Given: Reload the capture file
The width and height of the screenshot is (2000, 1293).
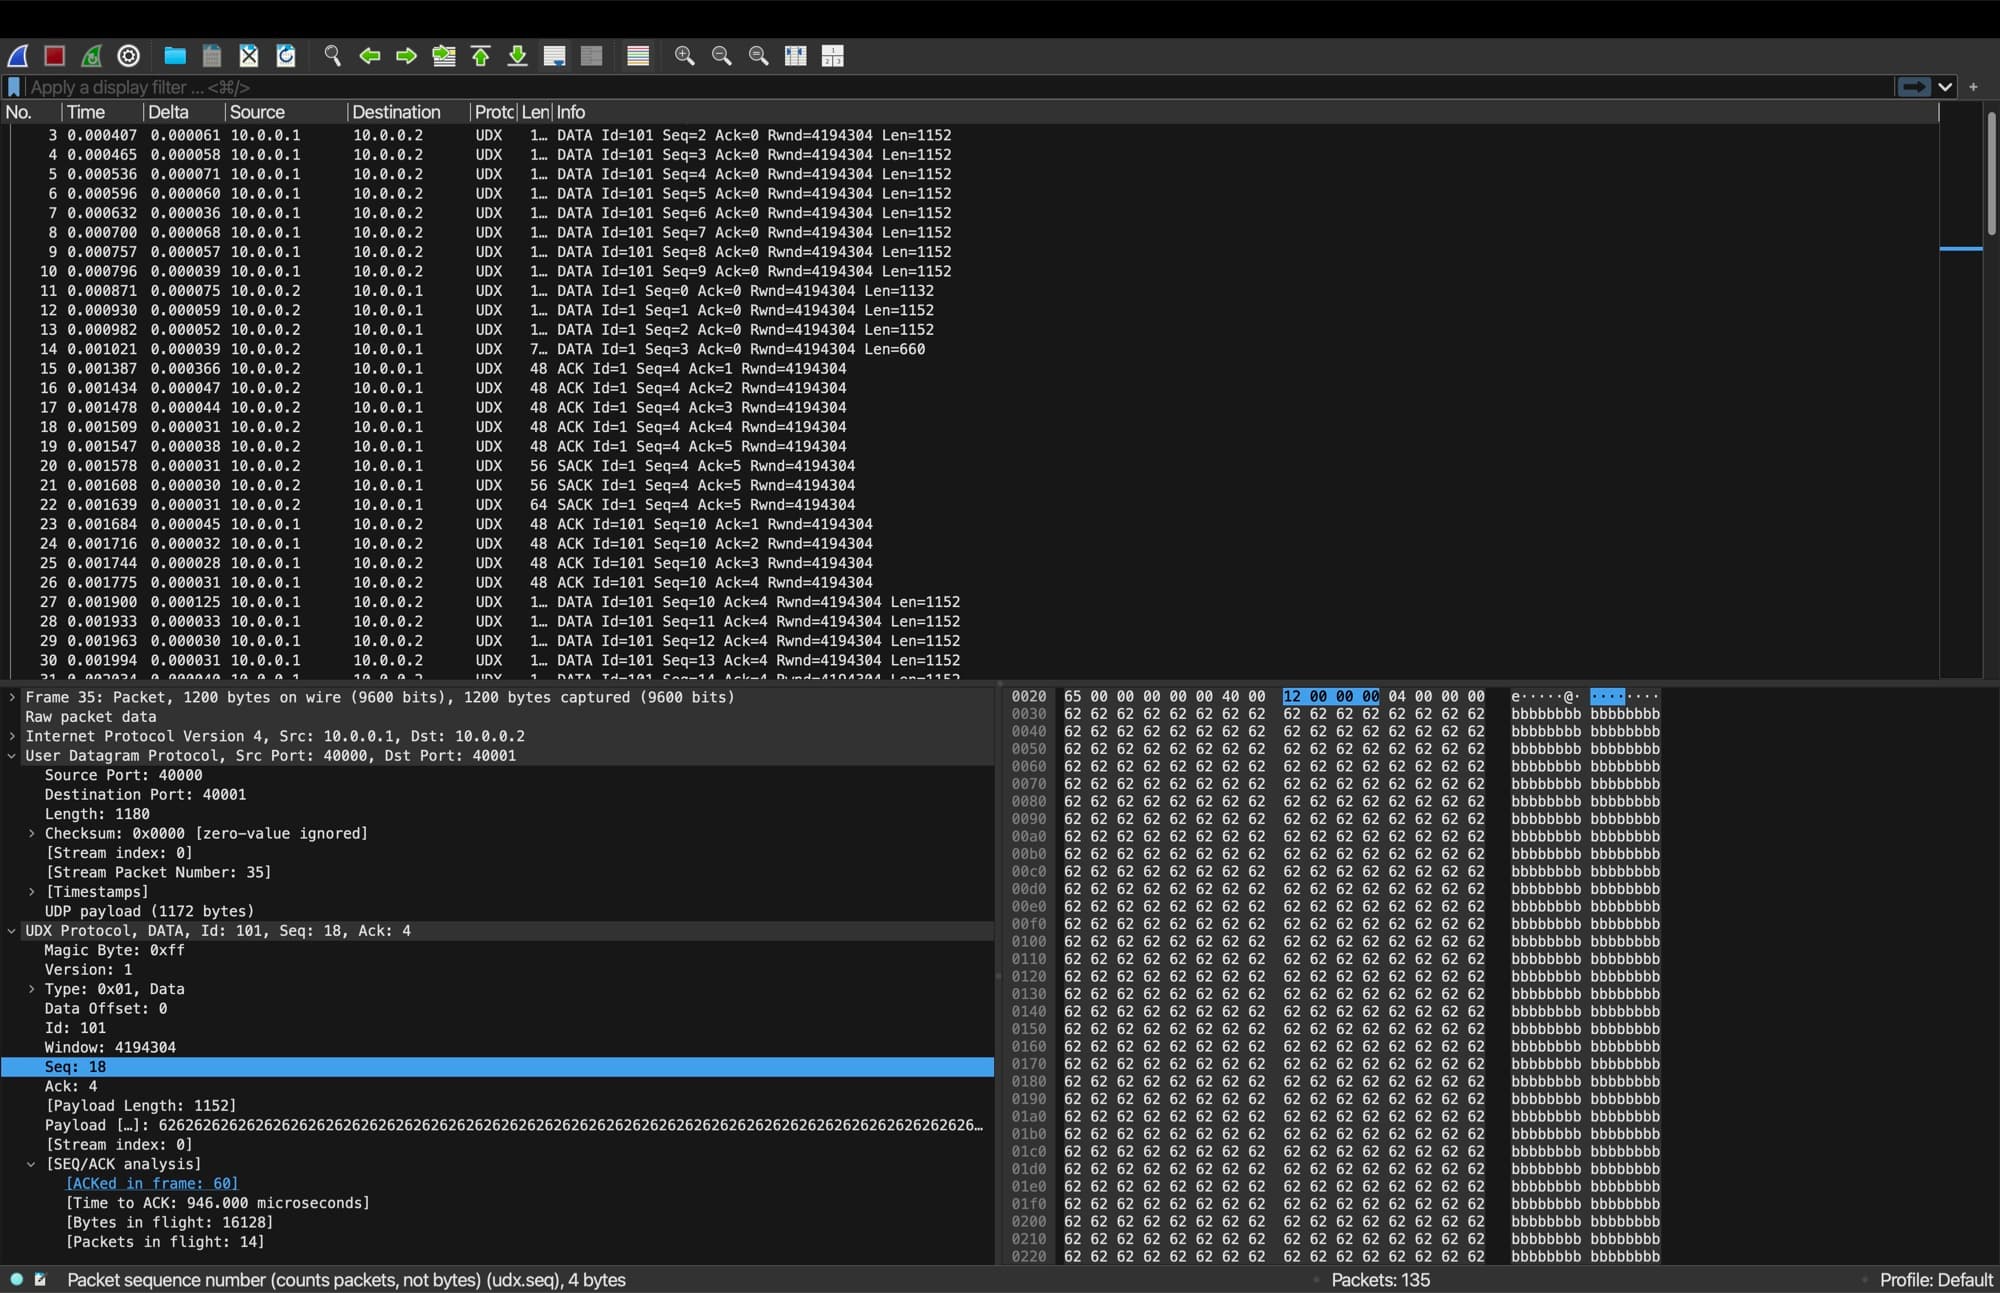Looking at the screenshot, I should pos(286,56).
